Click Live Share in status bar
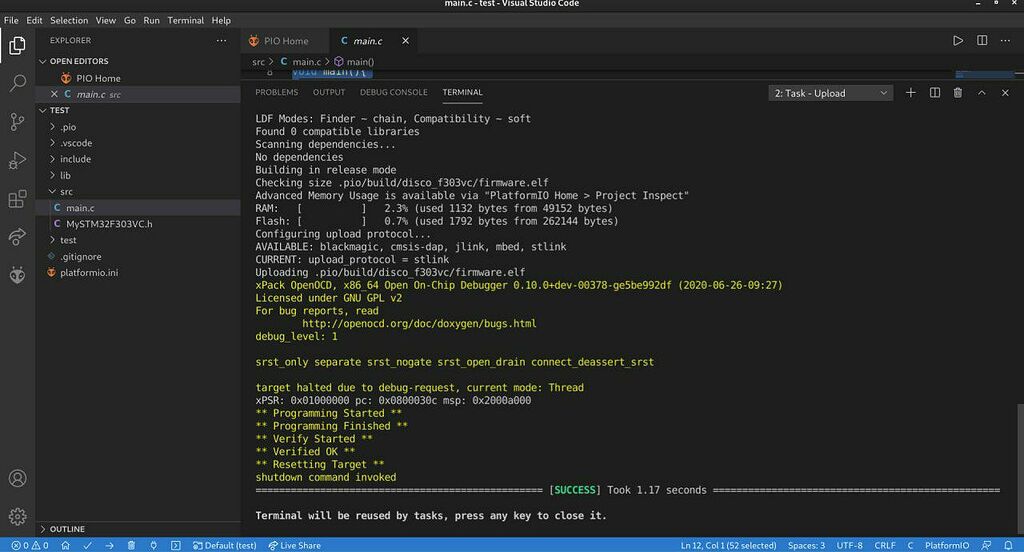This screenshot has height=552, width=1024. (294, 545)
